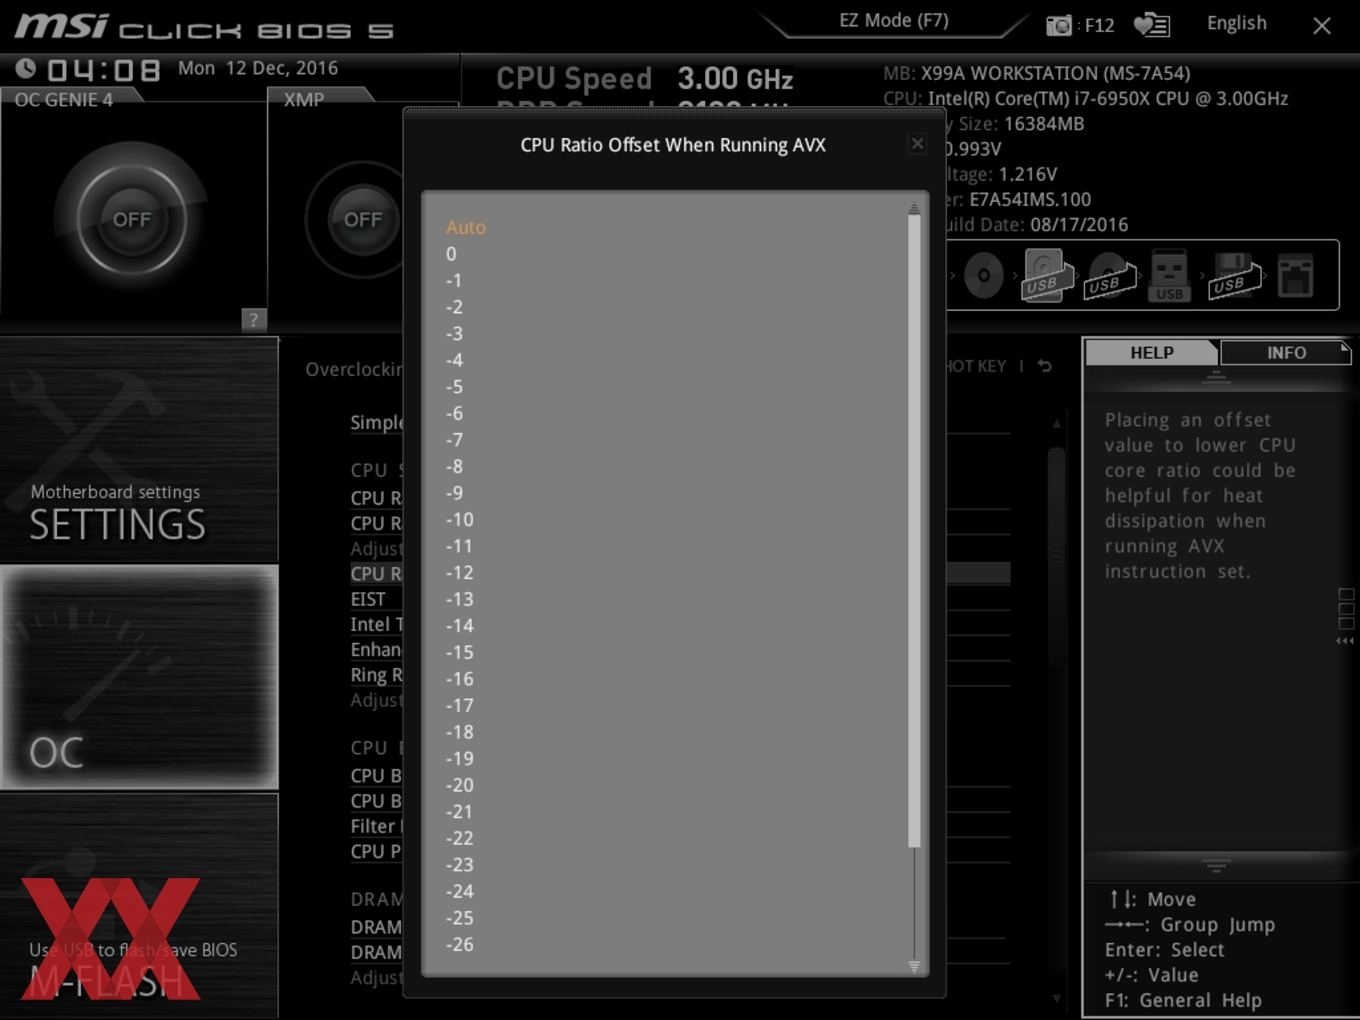Choose -26 from the offset list
The width and height of the screenshot is (1360, 1020).
459,944
